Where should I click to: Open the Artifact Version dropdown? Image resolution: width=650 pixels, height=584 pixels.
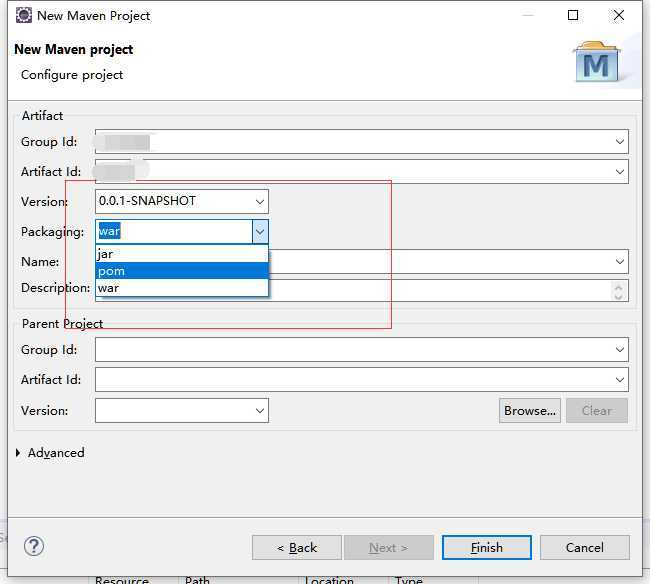pos(260,201)
